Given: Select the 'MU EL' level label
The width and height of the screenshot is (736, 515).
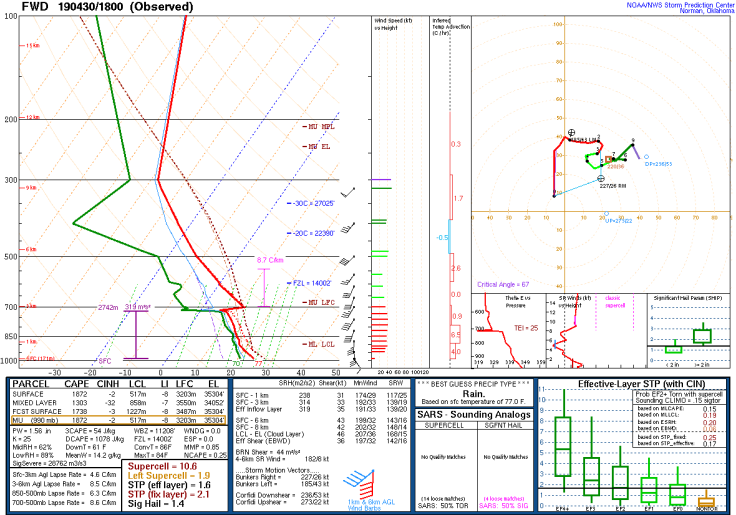Looking at the screenshot, I should point(317,146).
